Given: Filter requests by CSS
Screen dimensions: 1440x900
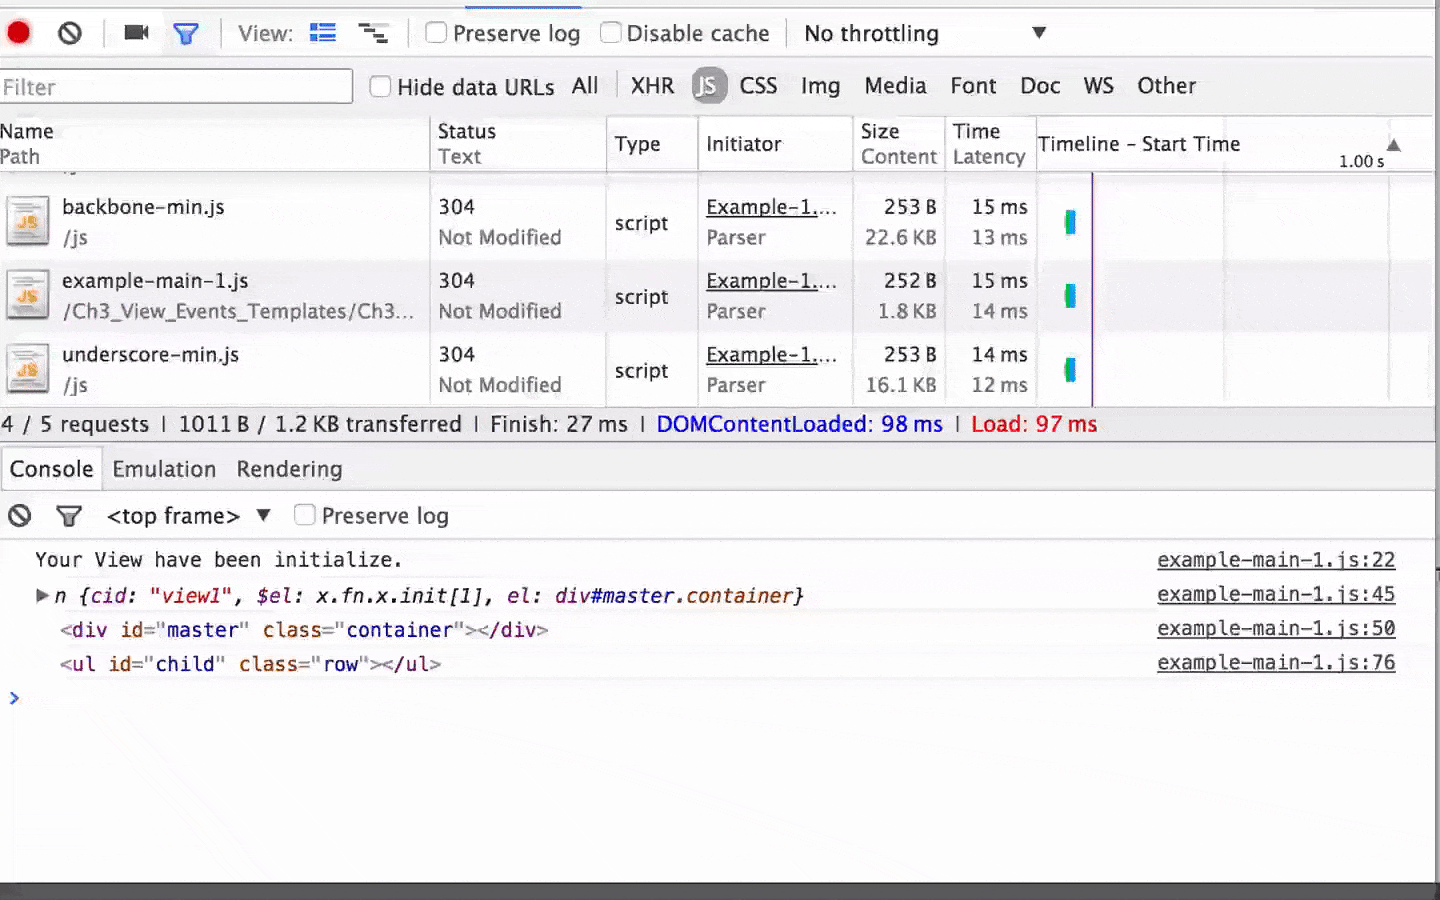Looking at the screenshot, I should [759, 86].
